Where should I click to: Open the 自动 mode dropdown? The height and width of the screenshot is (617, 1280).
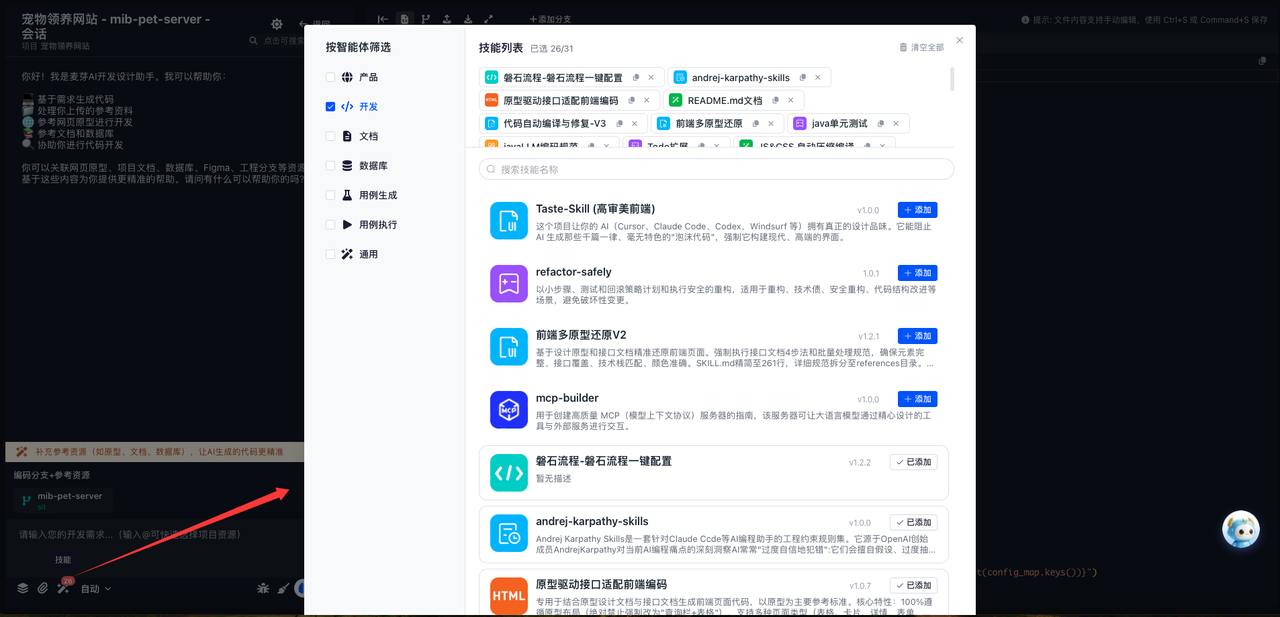pyautogui.click(x=96, y=589)
